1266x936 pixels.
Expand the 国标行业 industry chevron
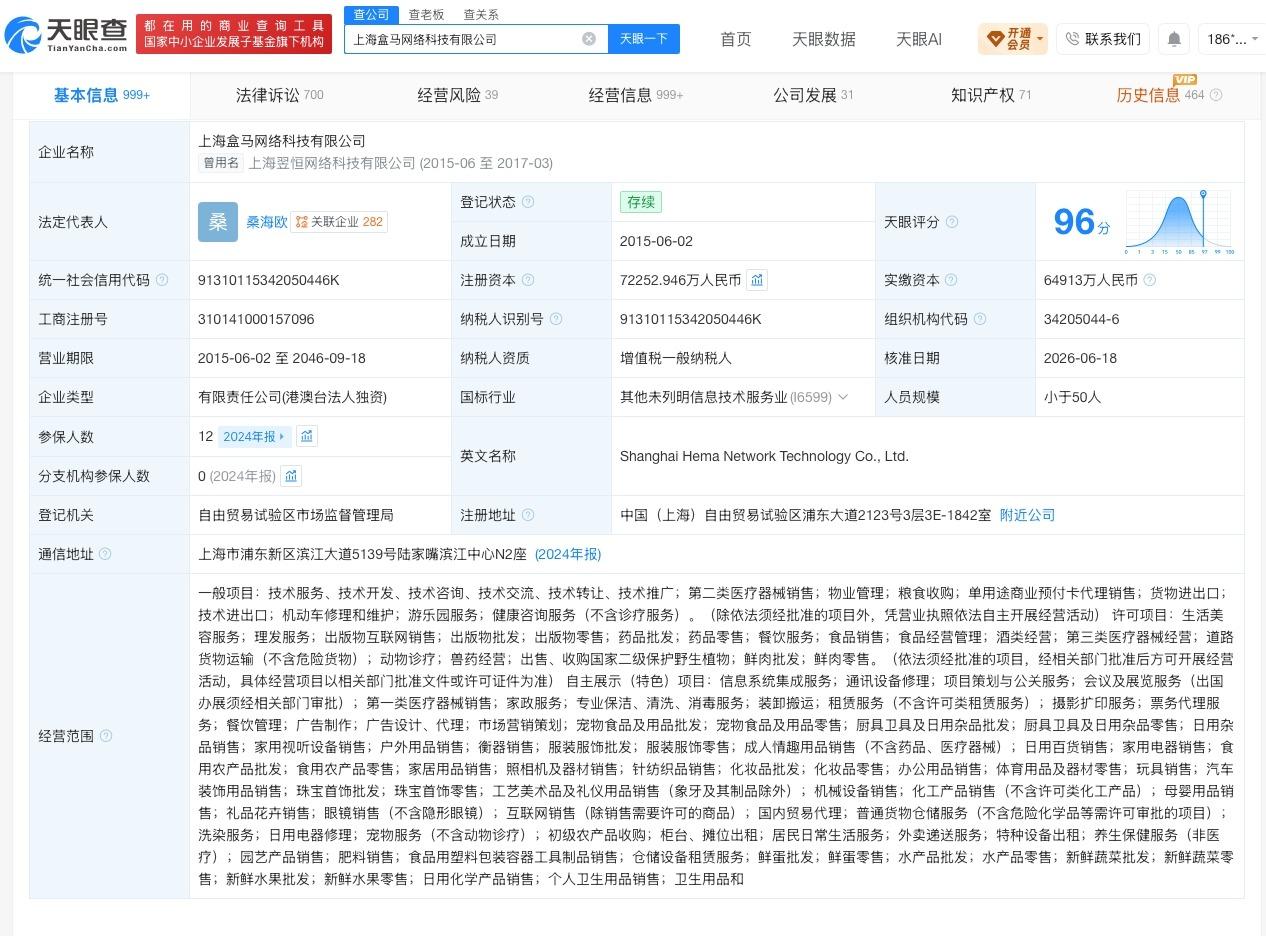(x=842, y=397)
